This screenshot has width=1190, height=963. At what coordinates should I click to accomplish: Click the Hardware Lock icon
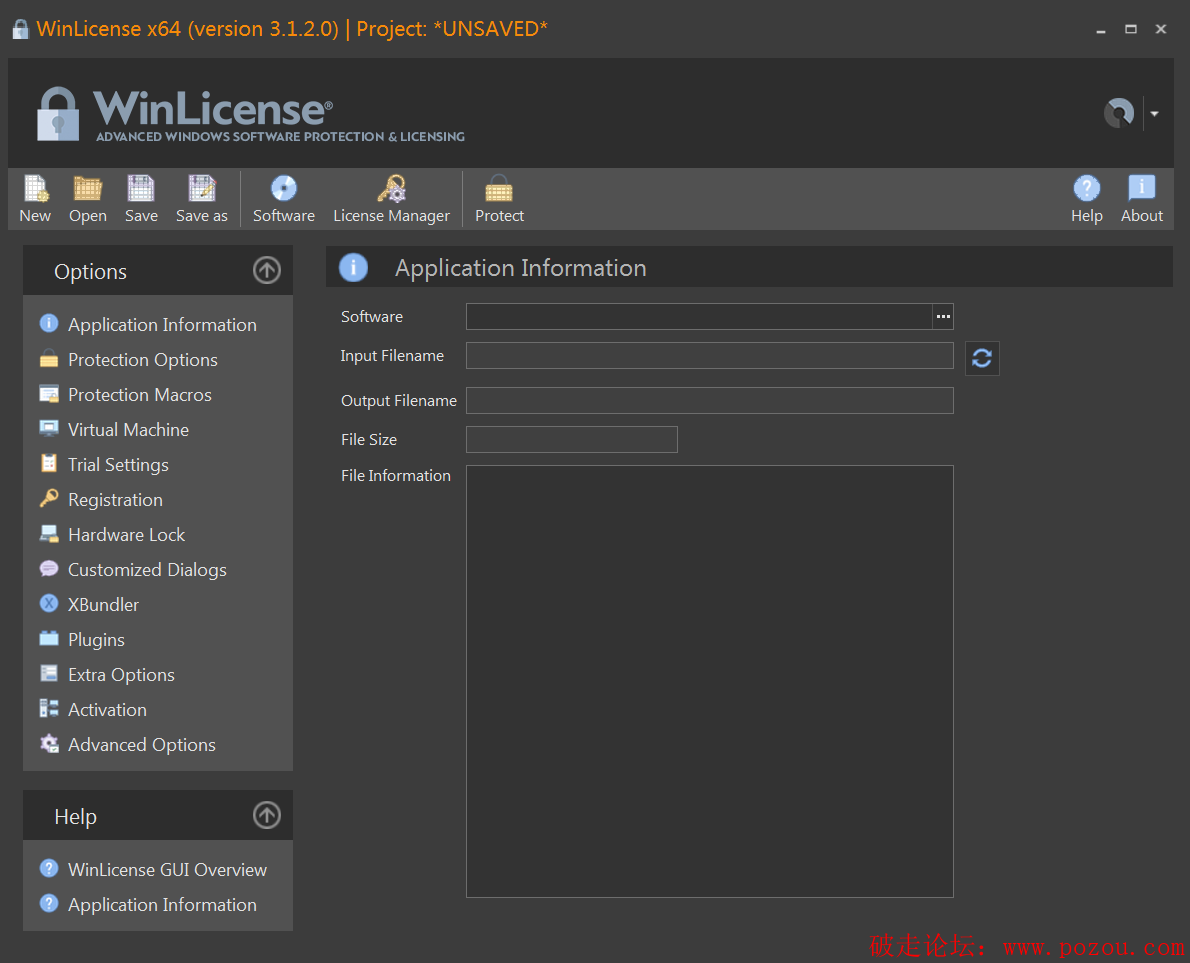click(x=49, y=533)
